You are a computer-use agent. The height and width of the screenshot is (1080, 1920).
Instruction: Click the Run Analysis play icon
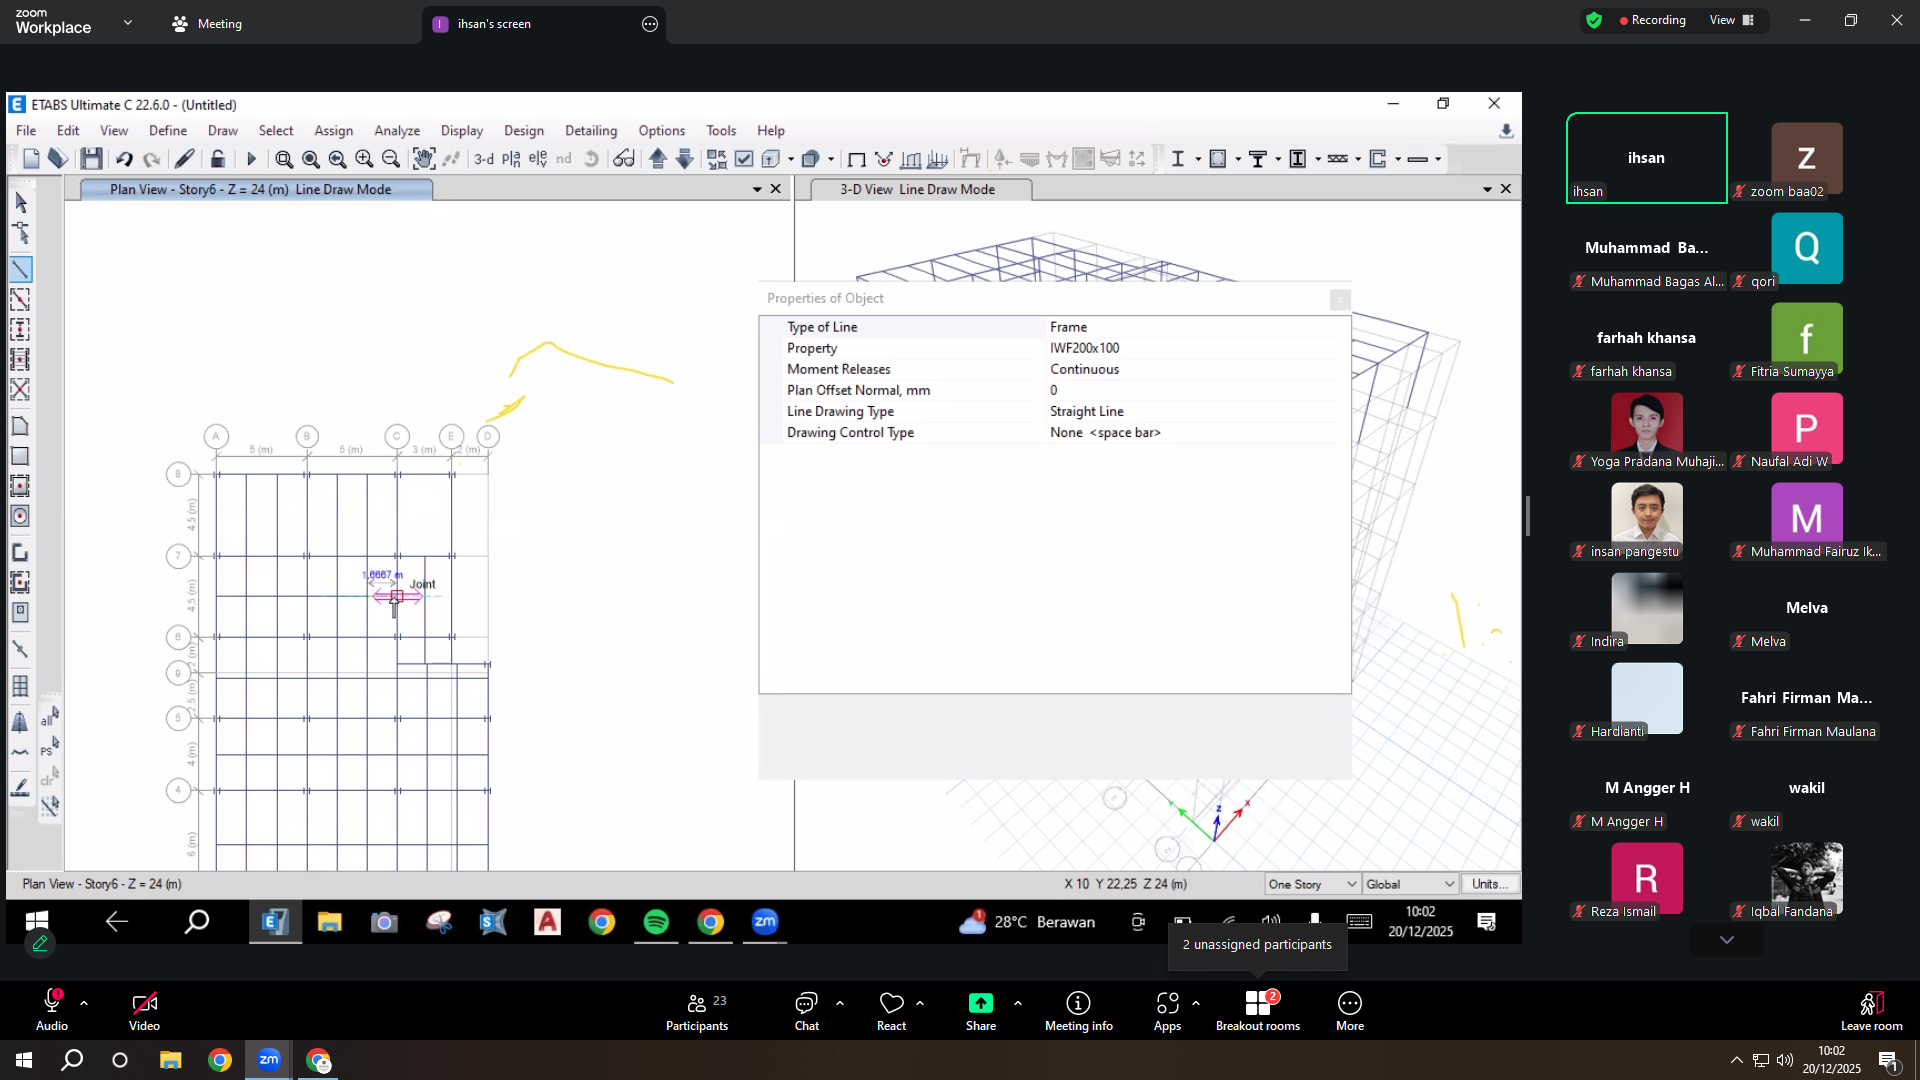click(251, 158)
